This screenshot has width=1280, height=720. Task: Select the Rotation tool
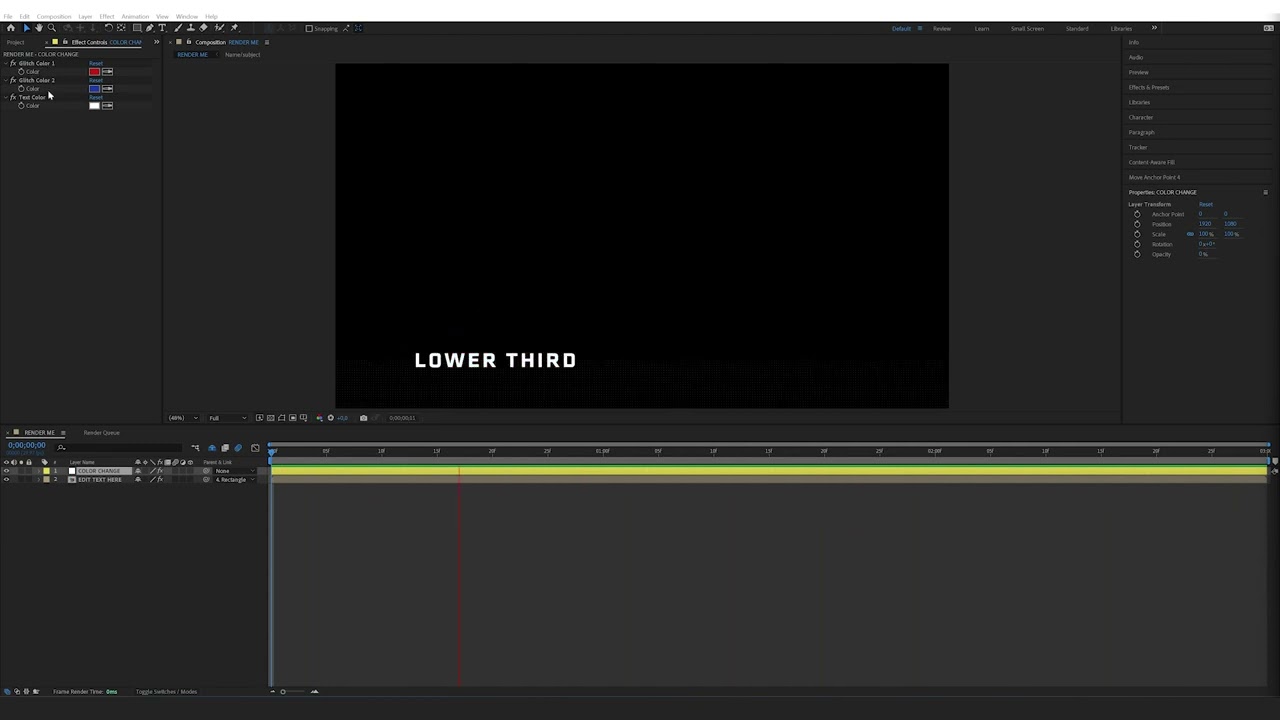coord(108,28)
